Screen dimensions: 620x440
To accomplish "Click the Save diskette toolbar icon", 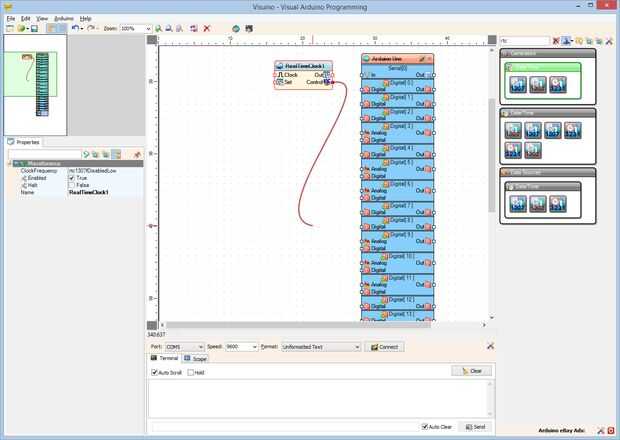I will click(34, 28).
